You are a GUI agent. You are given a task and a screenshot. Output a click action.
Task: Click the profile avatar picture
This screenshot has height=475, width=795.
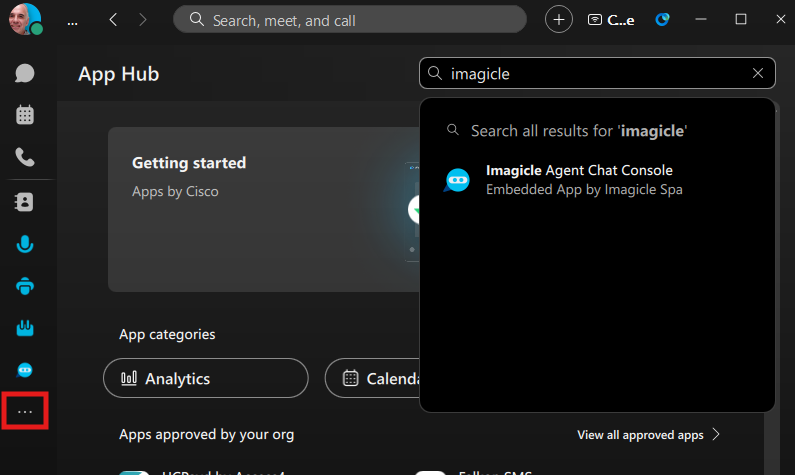(x=24, y=19)
